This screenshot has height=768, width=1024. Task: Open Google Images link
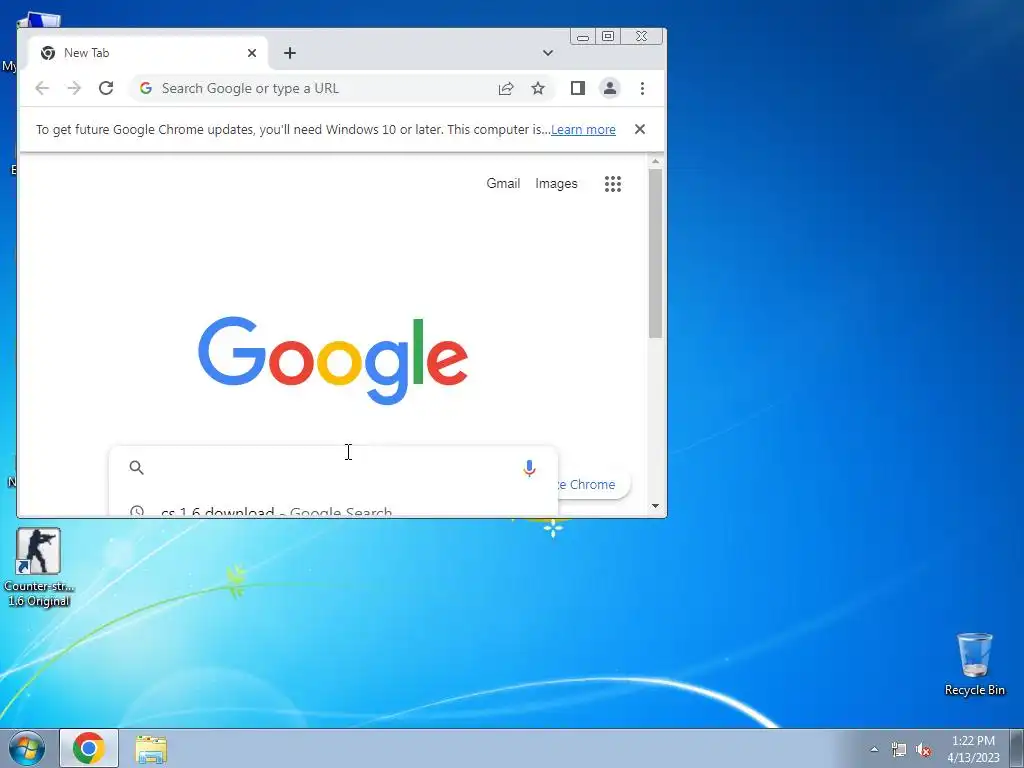(556, 184)
